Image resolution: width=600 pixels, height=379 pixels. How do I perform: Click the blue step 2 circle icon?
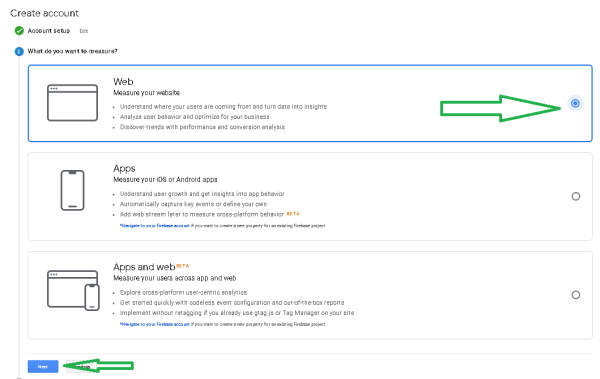tap(19, 51)
